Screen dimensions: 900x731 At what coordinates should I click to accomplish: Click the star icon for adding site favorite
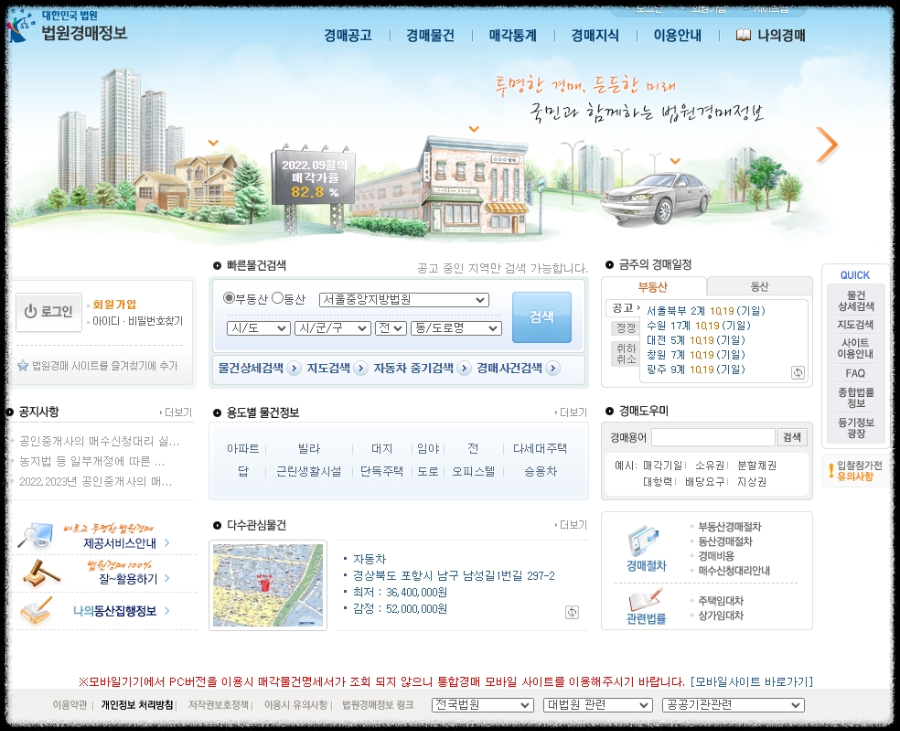click(x=21, y=363)
